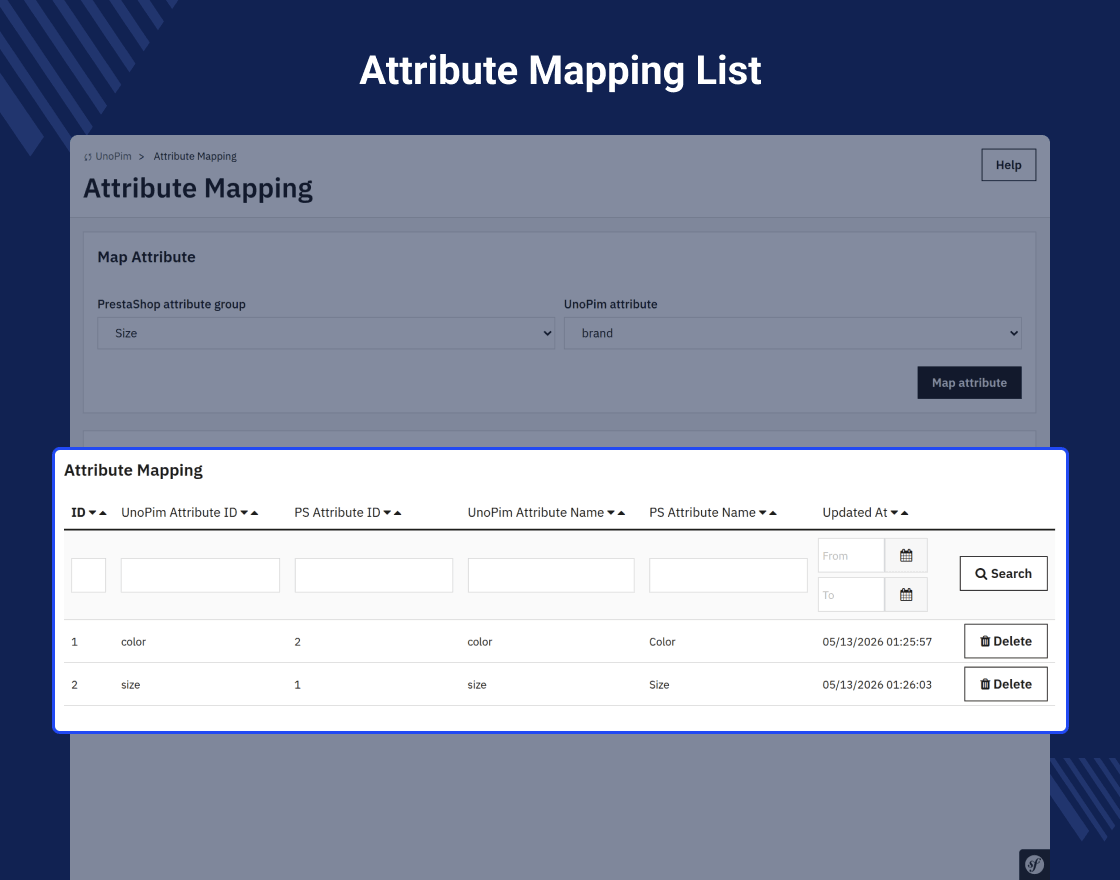The image size is (1120, 880).
Task: Click the Attribute Mapping breadcrumb
Action: tap(195, 156)
